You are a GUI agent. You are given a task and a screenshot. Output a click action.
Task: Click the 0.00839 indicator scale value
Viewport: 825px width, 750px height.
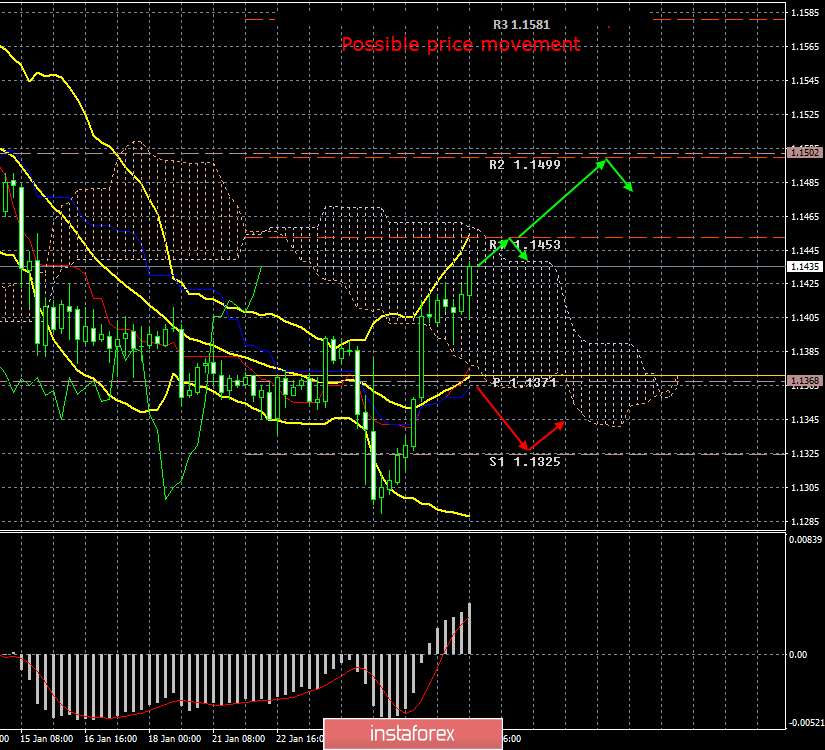point(805,539)
